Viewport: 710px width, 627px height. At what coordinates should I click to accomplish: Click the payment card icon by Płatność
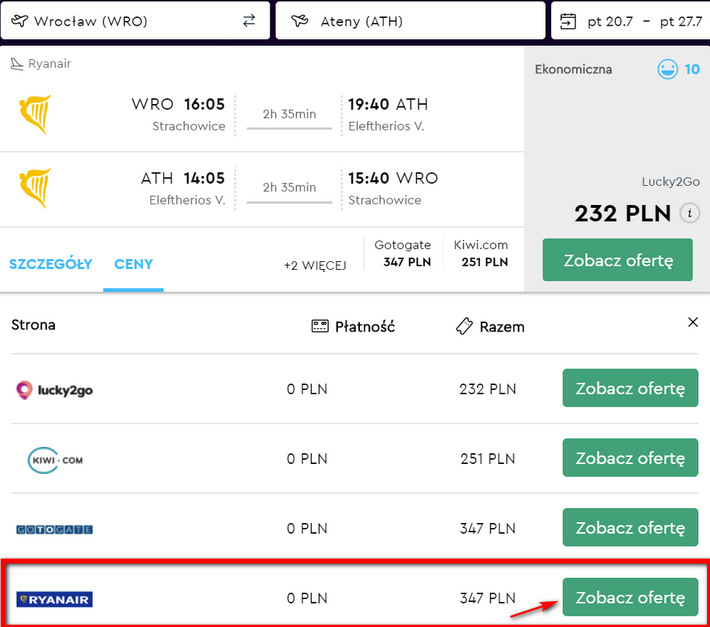point(320,326)
